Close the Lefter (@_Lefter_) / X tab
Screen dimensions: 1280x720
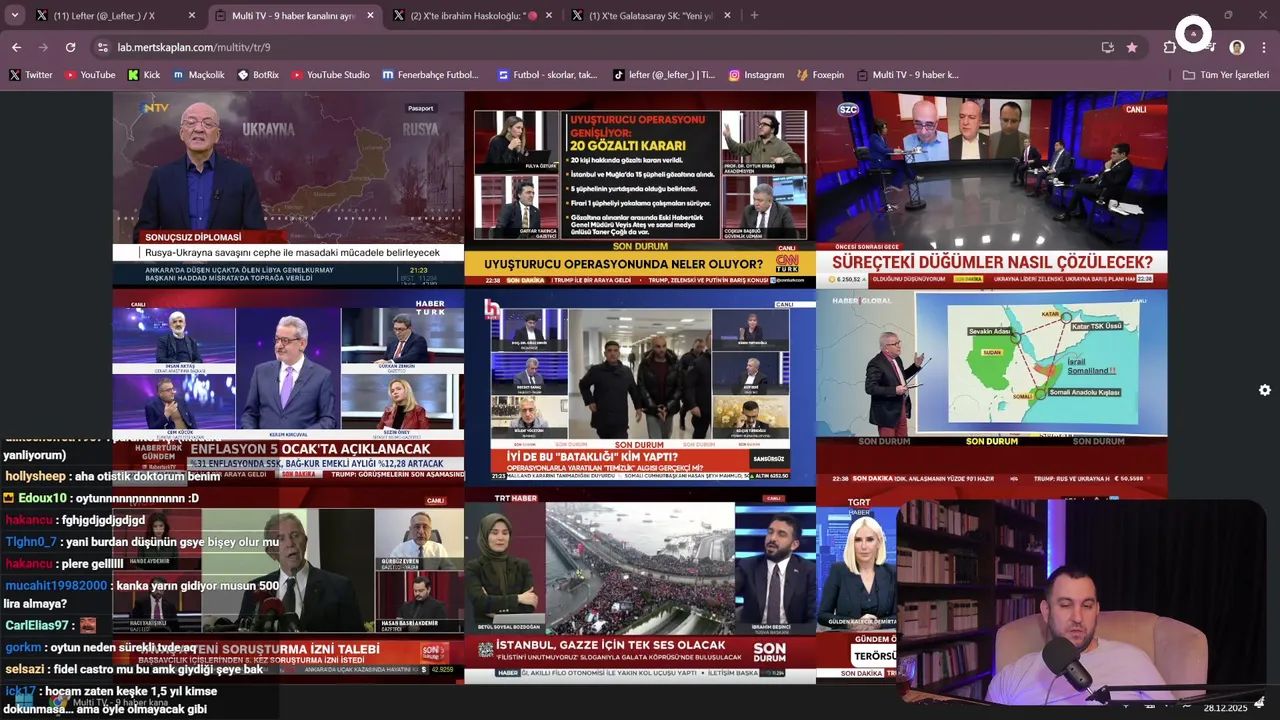point(192,16)
